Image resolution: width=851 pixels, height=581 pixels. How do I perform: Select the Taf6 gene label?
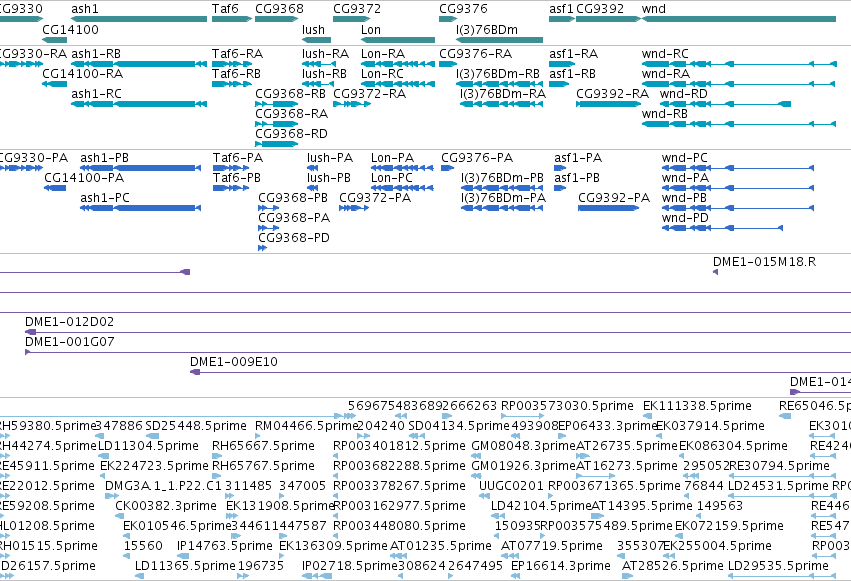pos(225,9)
